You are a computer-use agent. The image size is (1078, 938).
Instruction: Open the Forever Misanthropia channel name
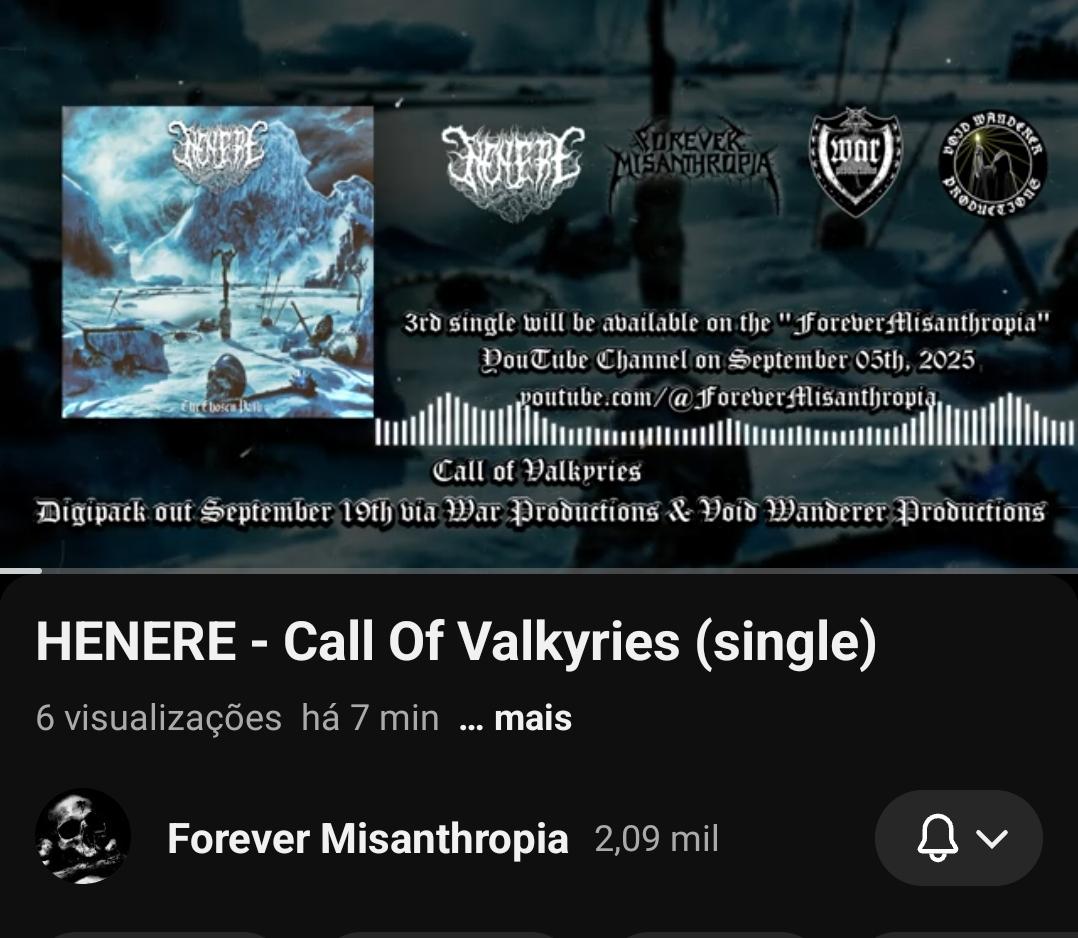click(368, 838)
